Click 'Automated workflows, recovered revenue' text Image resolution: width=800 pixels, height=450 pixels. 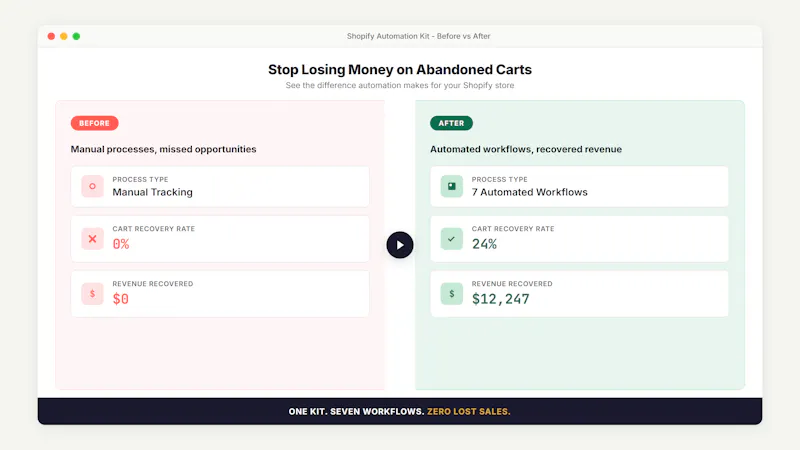526,149
